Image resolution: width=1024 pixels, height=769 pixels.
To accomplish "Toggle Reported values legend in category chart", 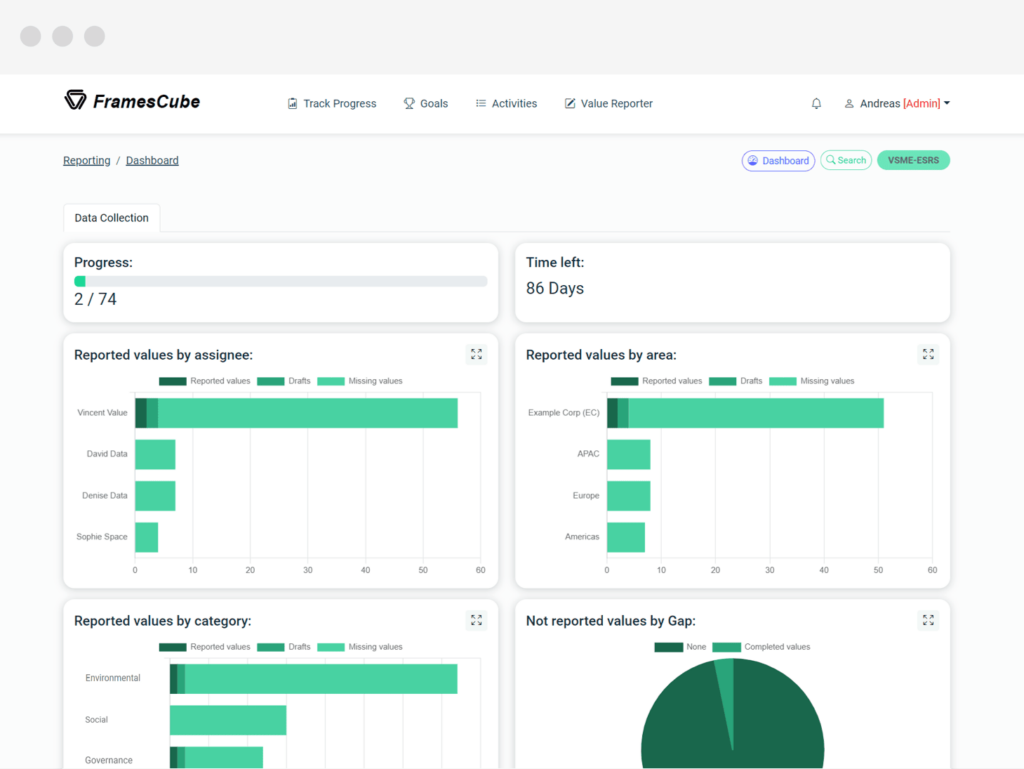I will [x=204, y=647].
